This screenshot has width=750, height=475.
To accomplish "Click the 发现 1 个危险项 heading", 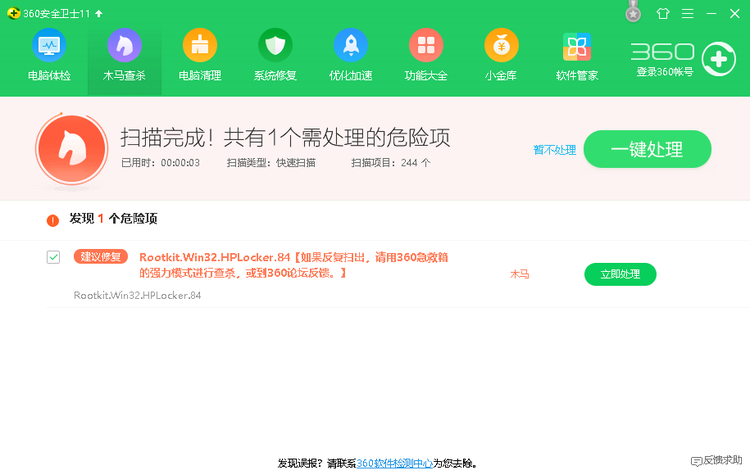I will [x=113, y=219].
